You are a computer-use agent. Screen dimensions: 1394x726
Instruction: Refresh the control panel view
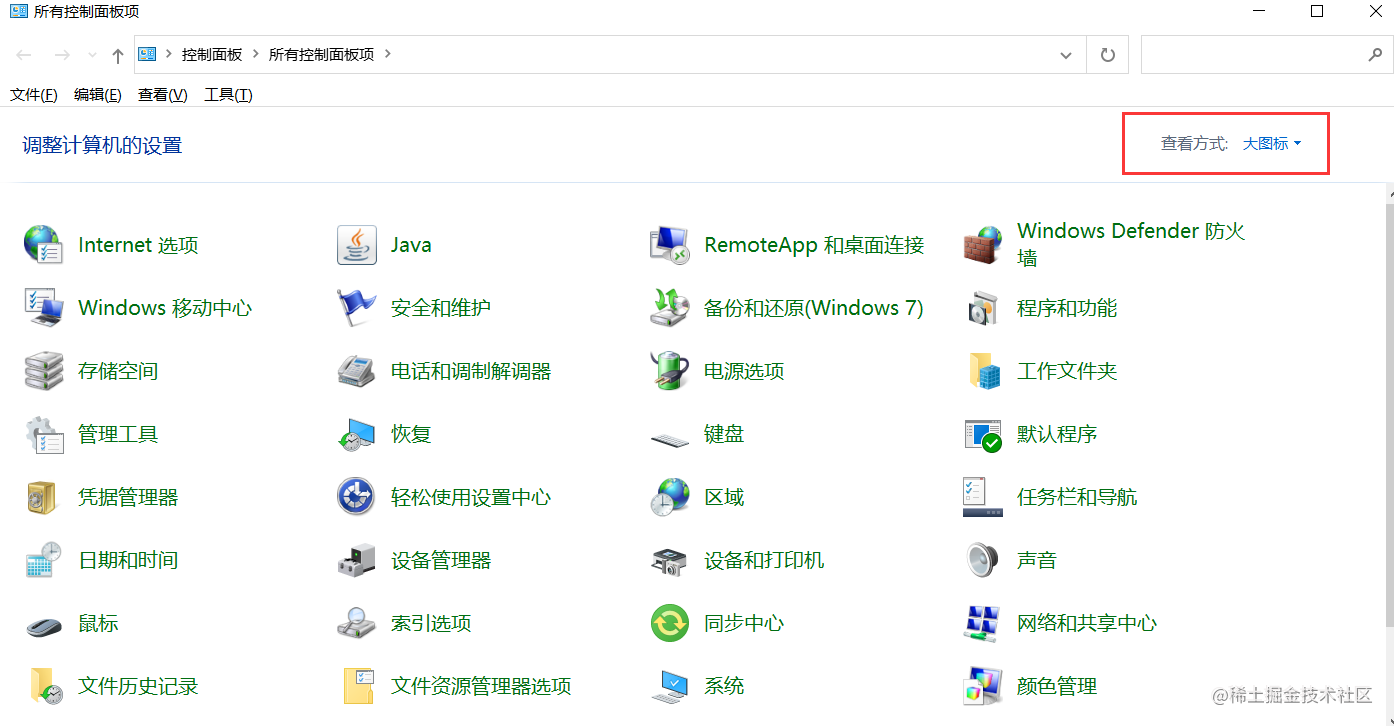(x=1107, y=55)
